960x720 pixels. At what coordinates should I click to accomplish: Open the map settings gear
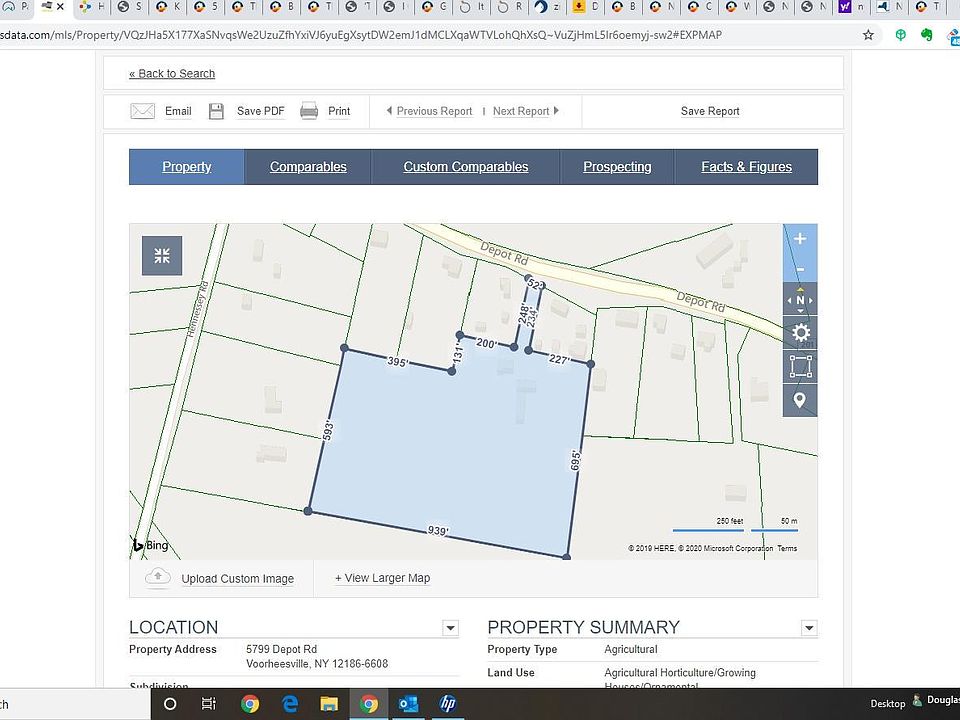(800, 332)
